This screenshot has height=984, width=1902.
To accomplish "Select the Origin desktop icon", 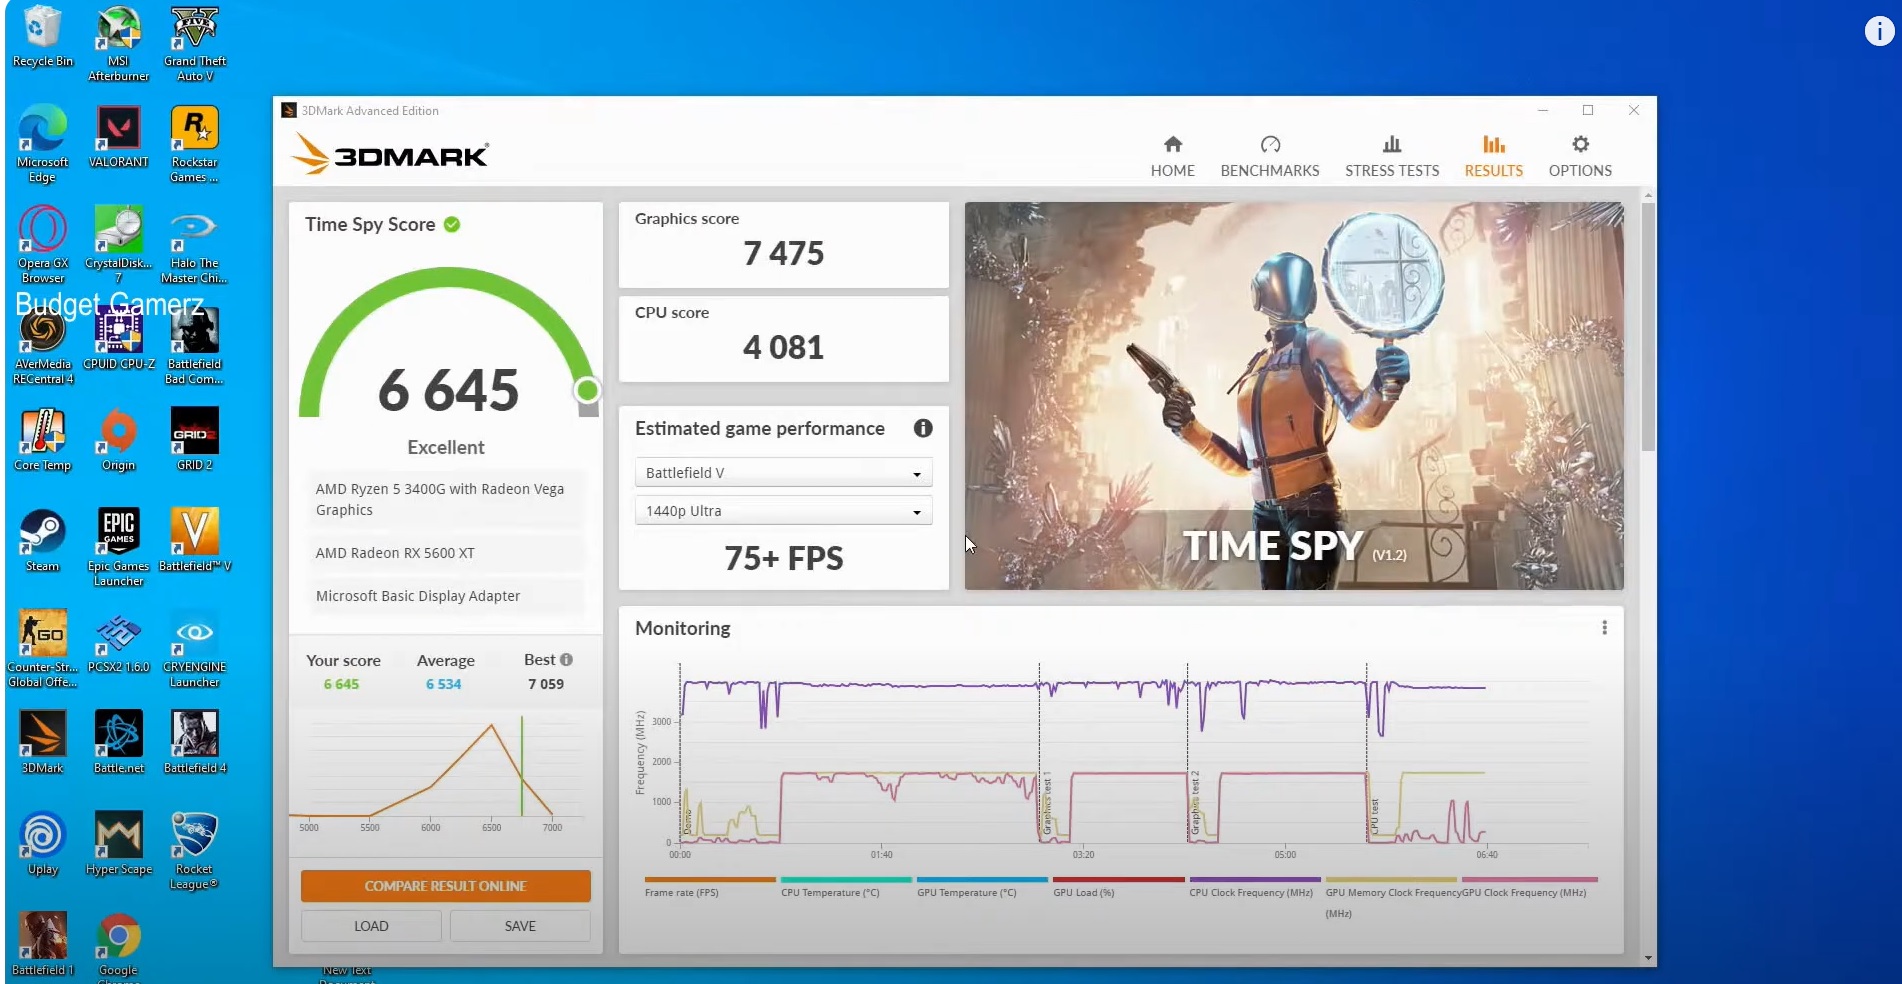I will click(x=118, y=440).
